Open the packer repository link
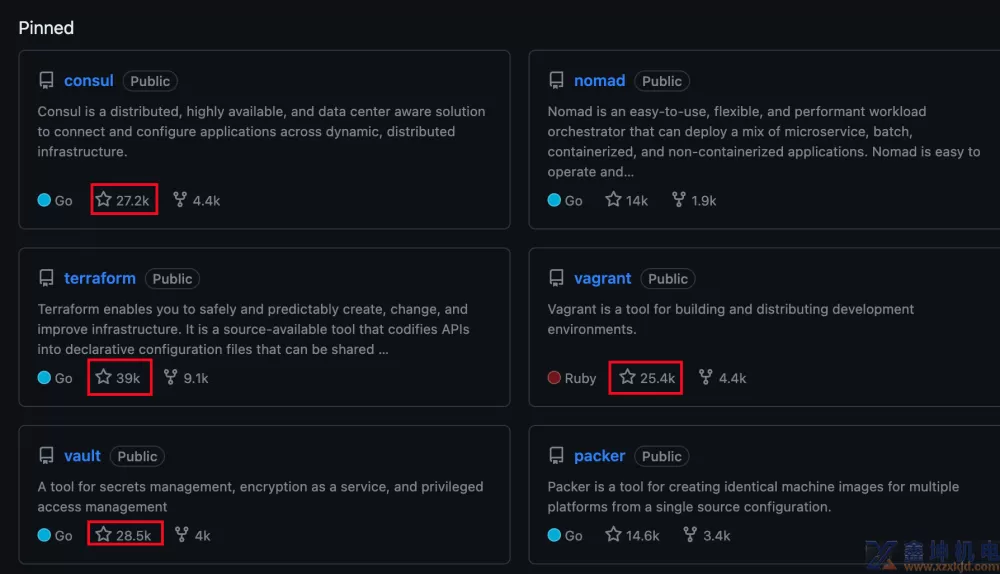 [x=599, y=456]
